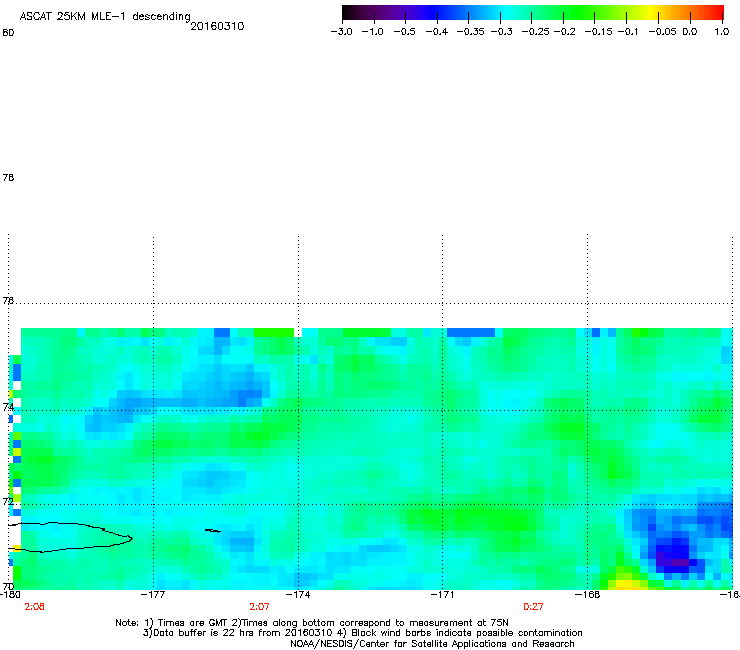The image size is (740, 650).
Task: Select the red time stamp 0:27
Action: coord(533,607)
